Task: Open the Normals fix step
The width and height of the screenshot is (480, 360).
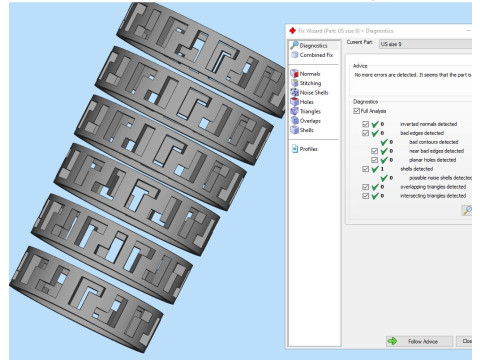Action: click(x=305, y=74)
